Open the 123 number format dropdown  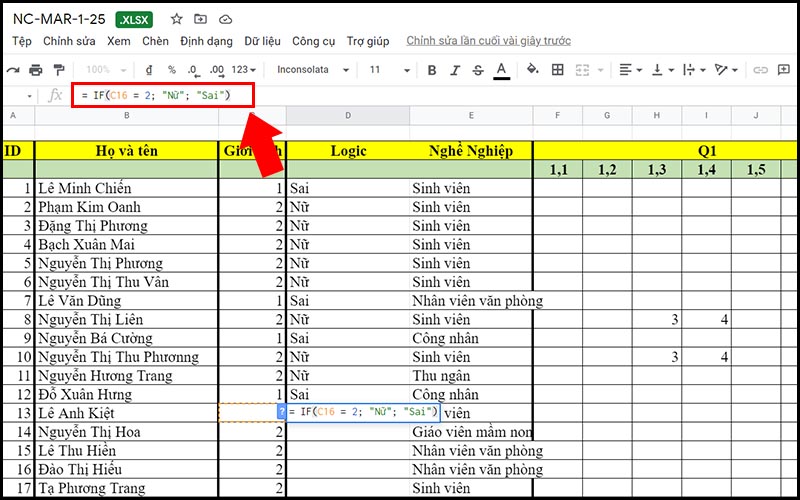(x=244, y=70)
